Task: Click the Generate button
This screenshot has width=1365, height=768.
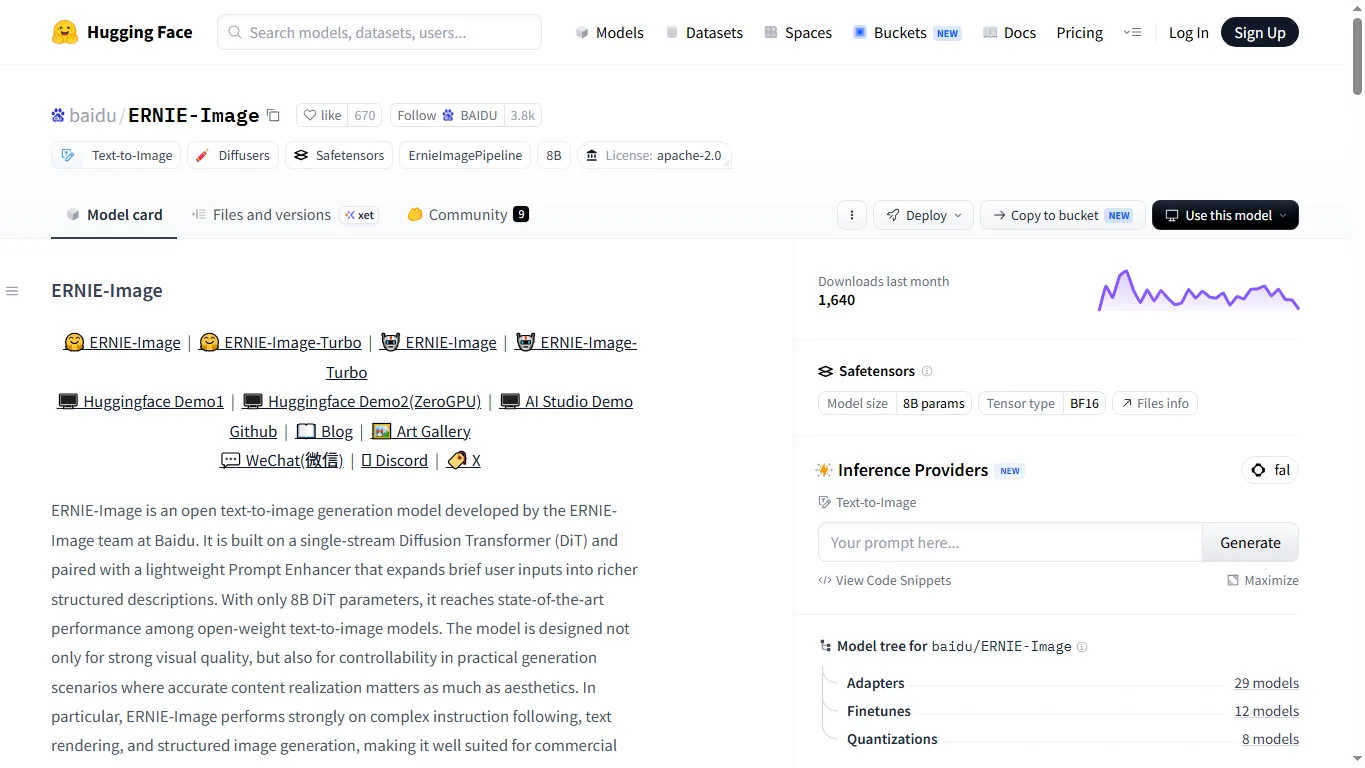Action: pos(1250,542)
